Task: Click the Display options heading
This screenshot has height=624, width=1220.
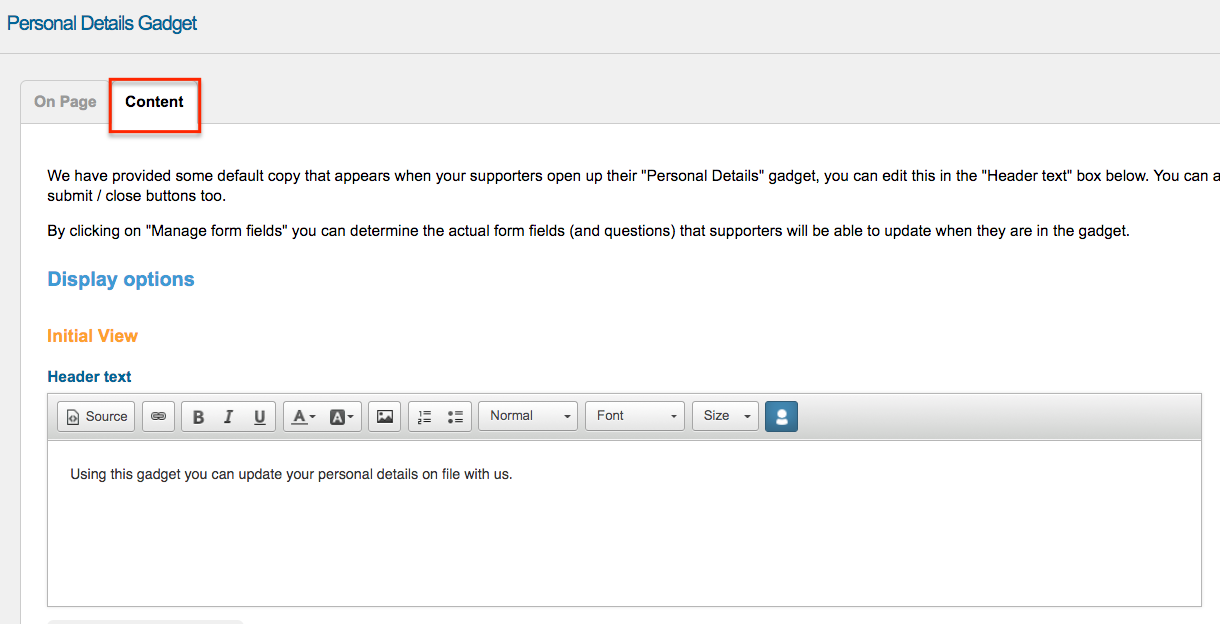Action: [121, 280]
